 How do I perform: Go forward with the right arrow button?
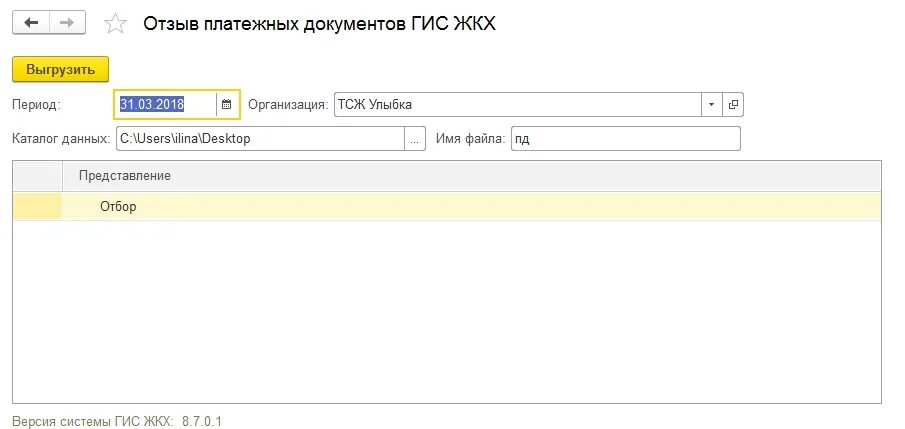(68, 23)
